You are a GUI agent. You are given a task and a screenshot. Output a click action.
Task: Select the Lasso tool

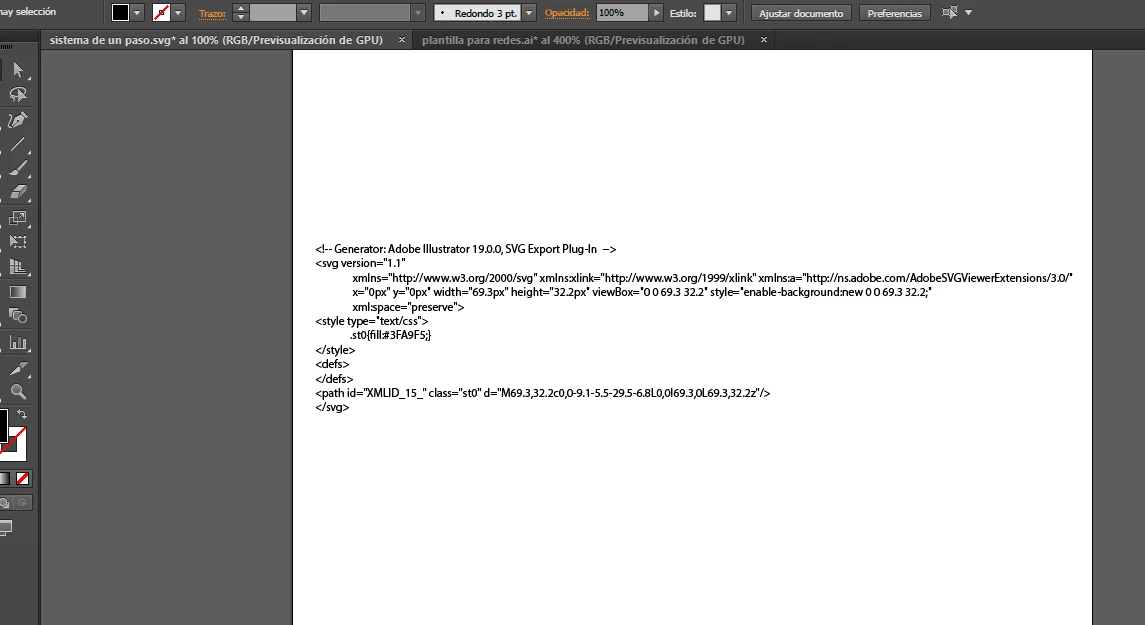pos(18,94)
